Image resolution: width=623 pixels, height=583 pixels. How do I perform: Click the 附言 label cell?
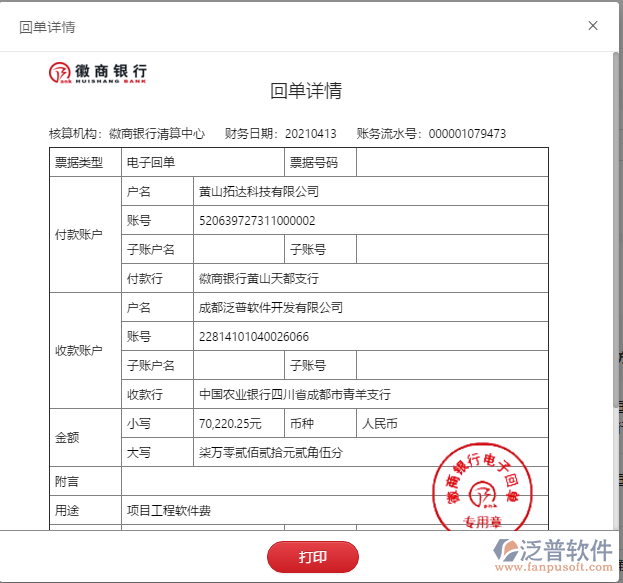point(85,481)
